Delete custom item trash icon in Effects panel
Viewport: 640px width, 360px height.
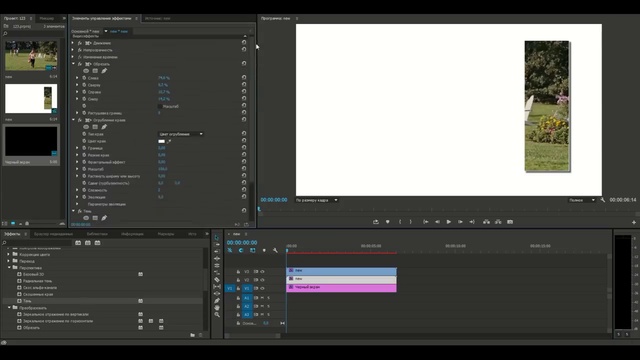(x=200, y=335)
